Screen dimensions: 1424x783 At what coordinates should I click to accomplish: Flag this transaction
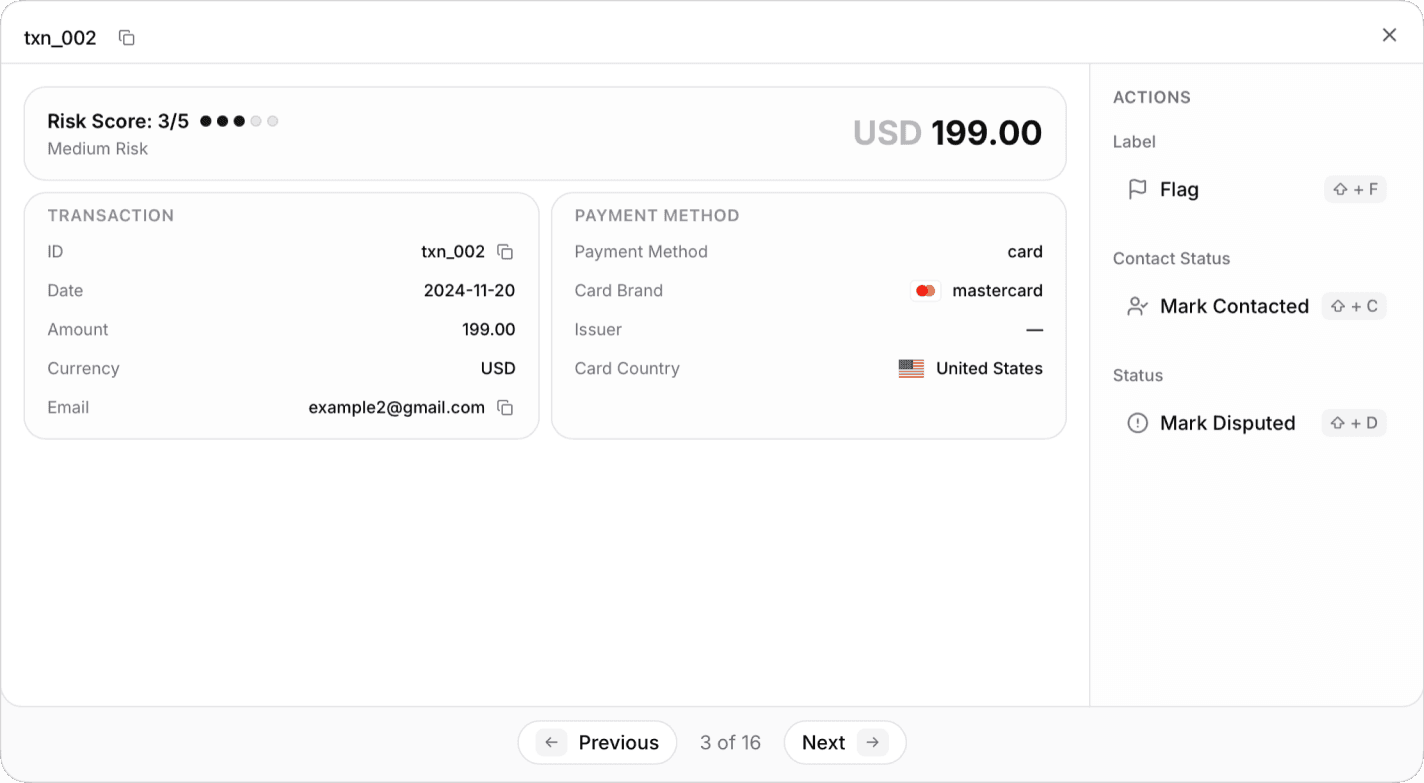tap(1178, 189)
